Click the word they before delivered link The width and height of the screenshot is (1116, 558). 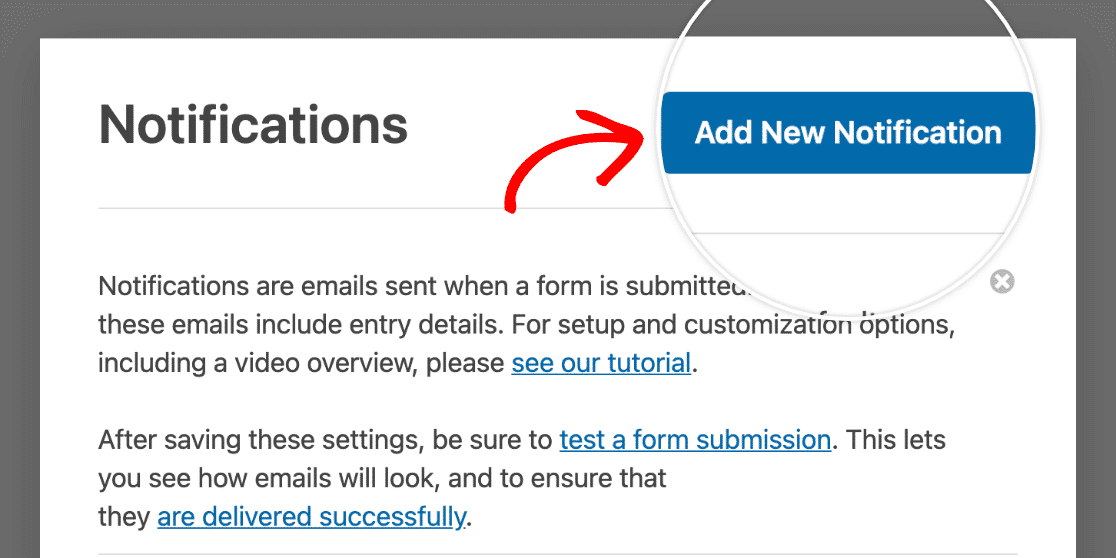(125, 517)
